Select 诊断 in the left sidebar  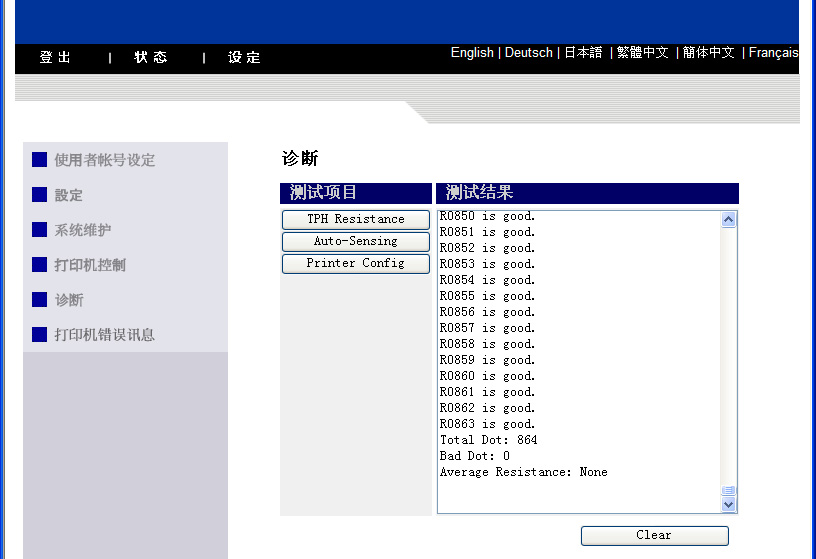click(69, 300)
